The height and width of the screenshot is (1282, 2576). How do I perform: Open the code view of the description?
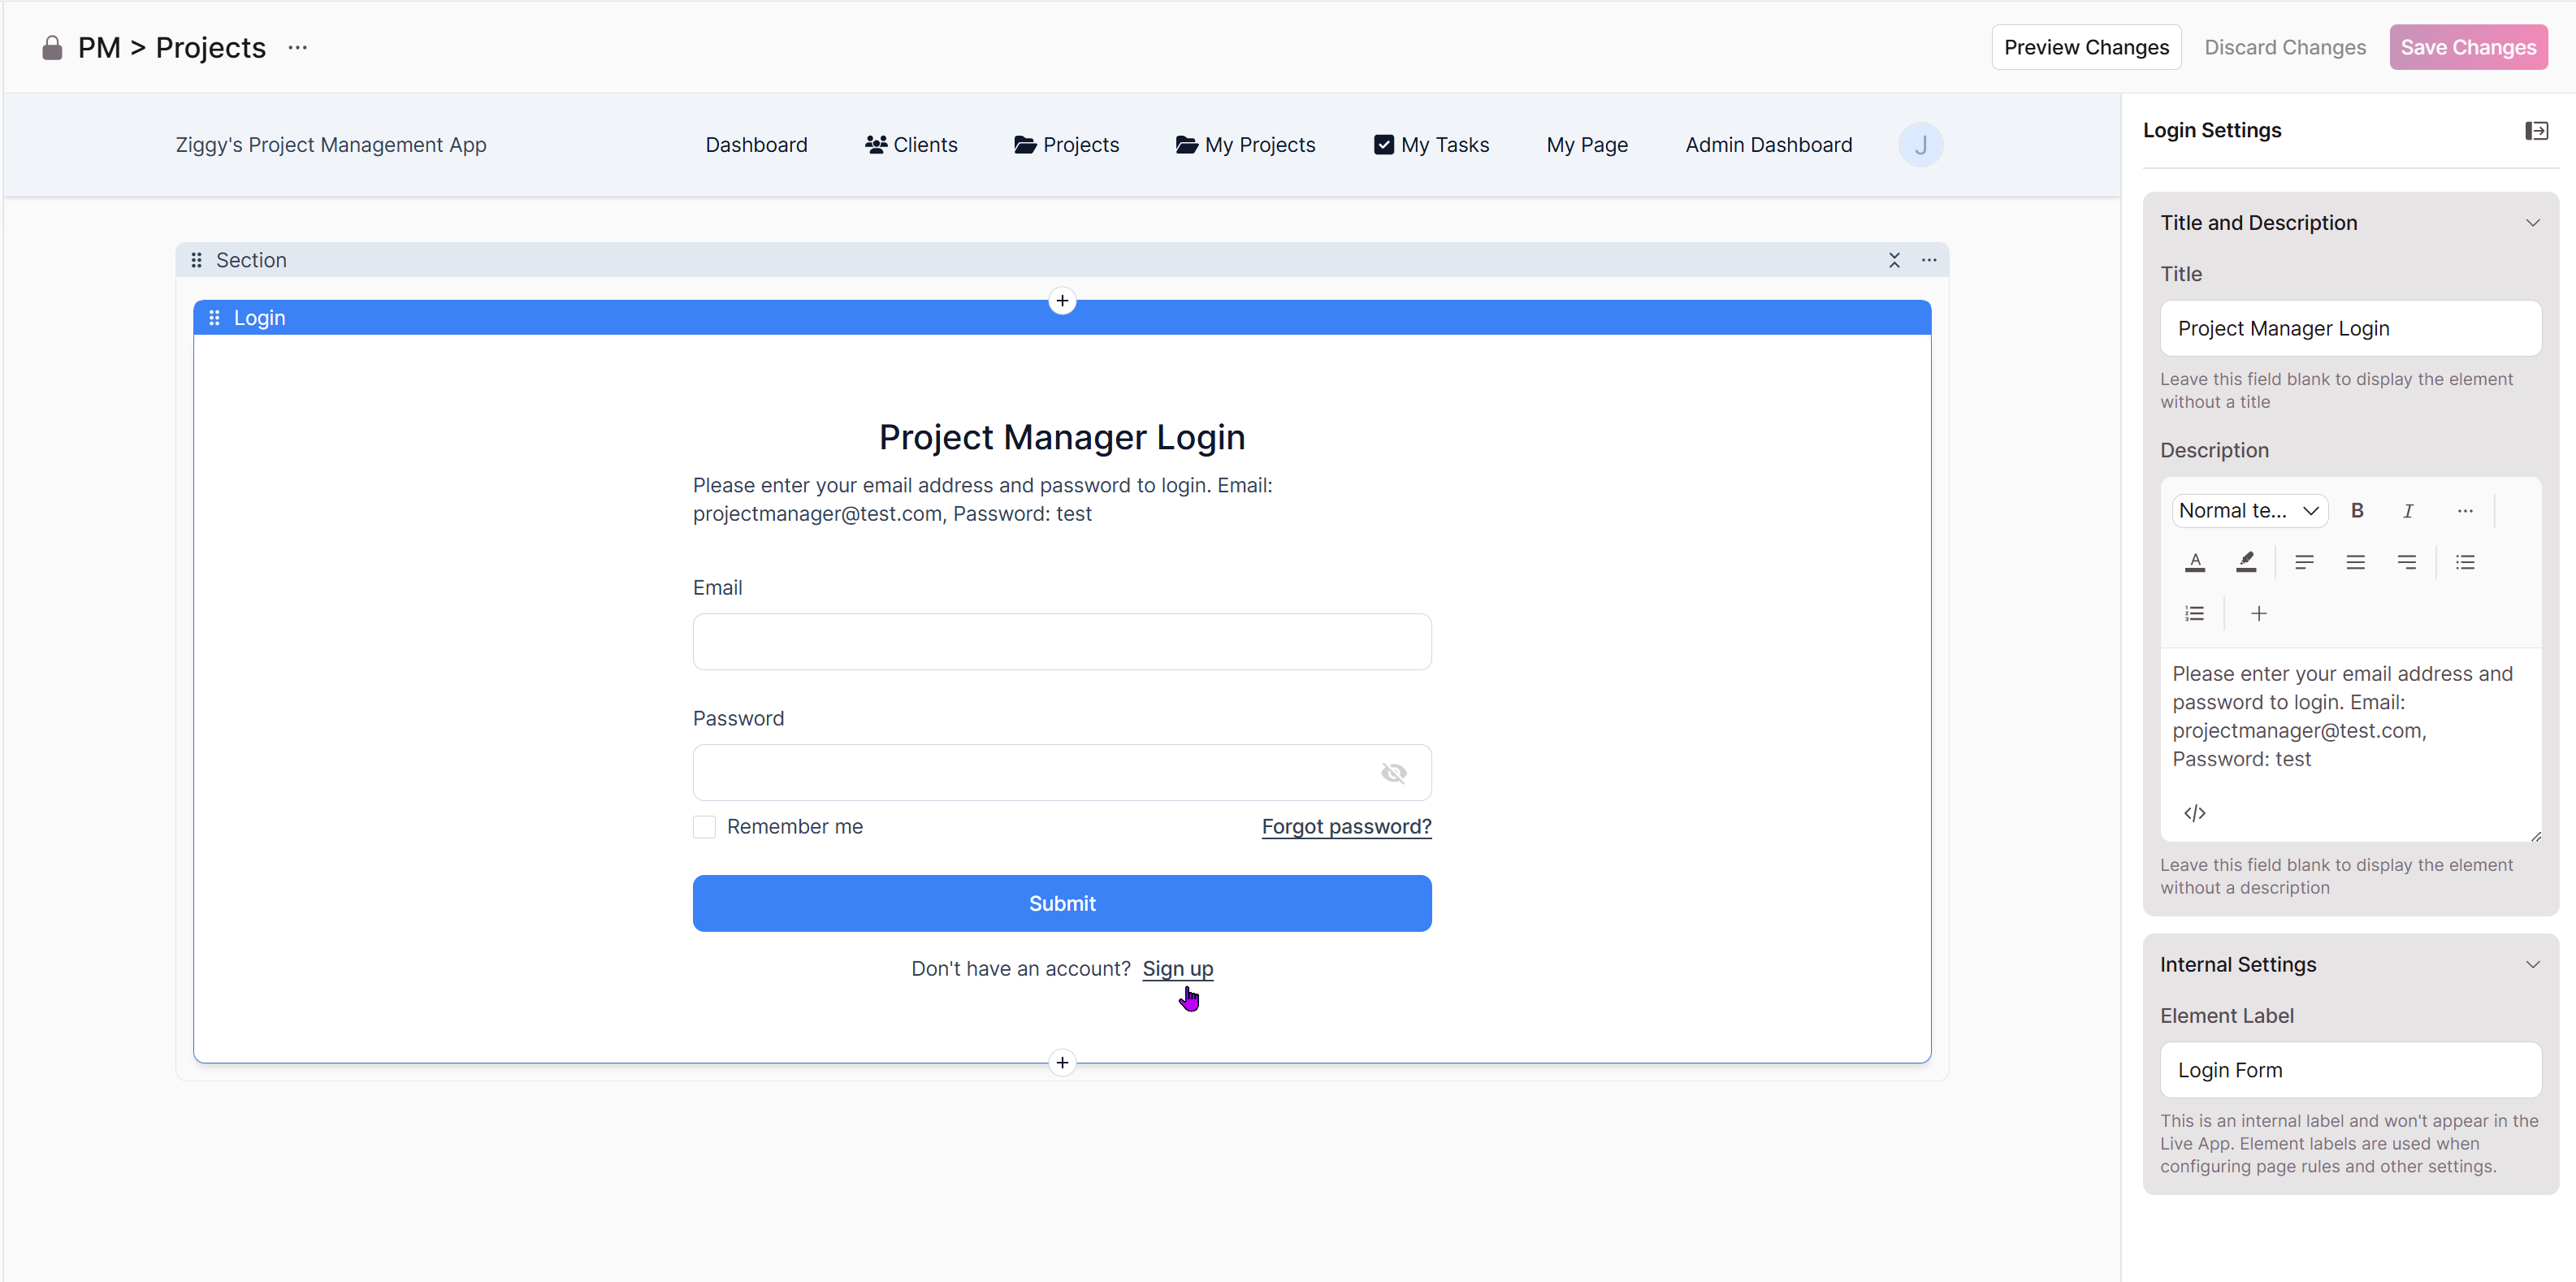[x=2195, y=812]
